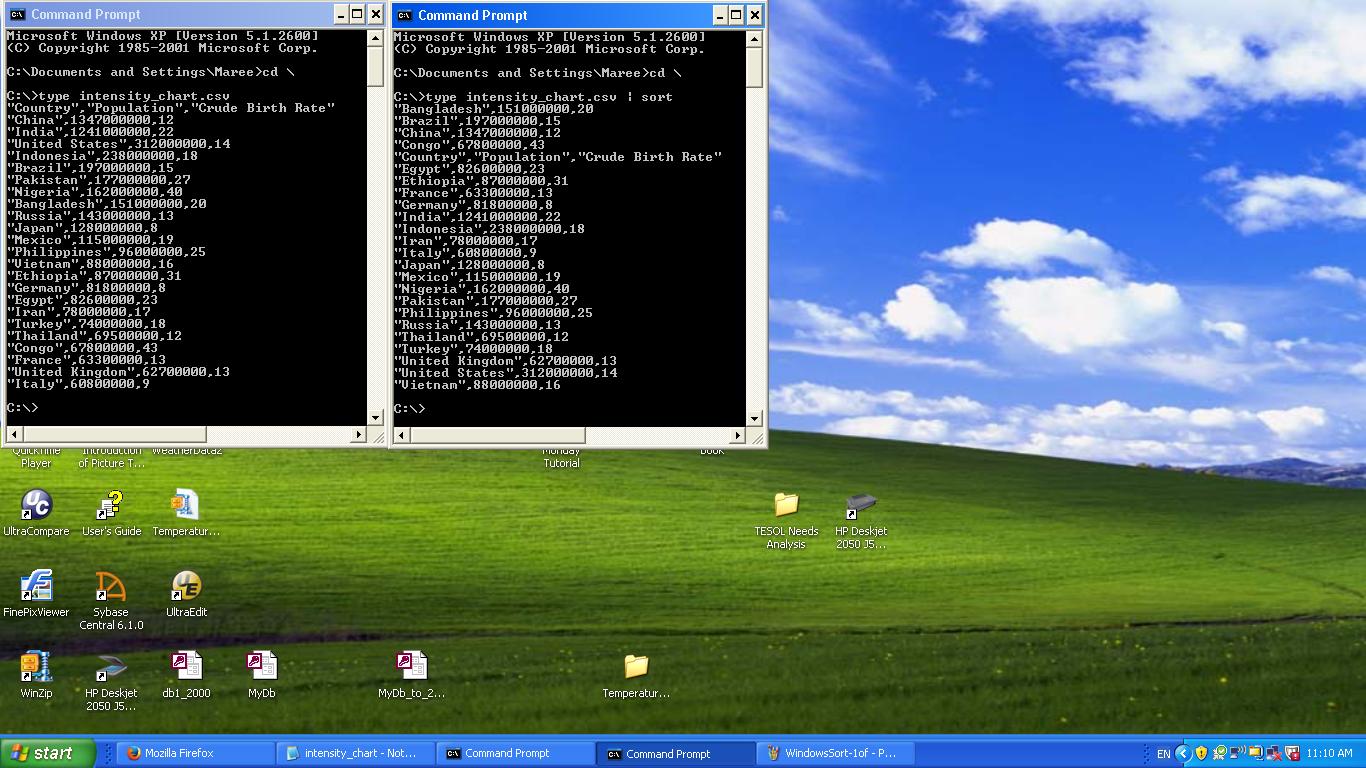1366x768 pixels.
Task: Open the Start menu
Action: [47, 753]
